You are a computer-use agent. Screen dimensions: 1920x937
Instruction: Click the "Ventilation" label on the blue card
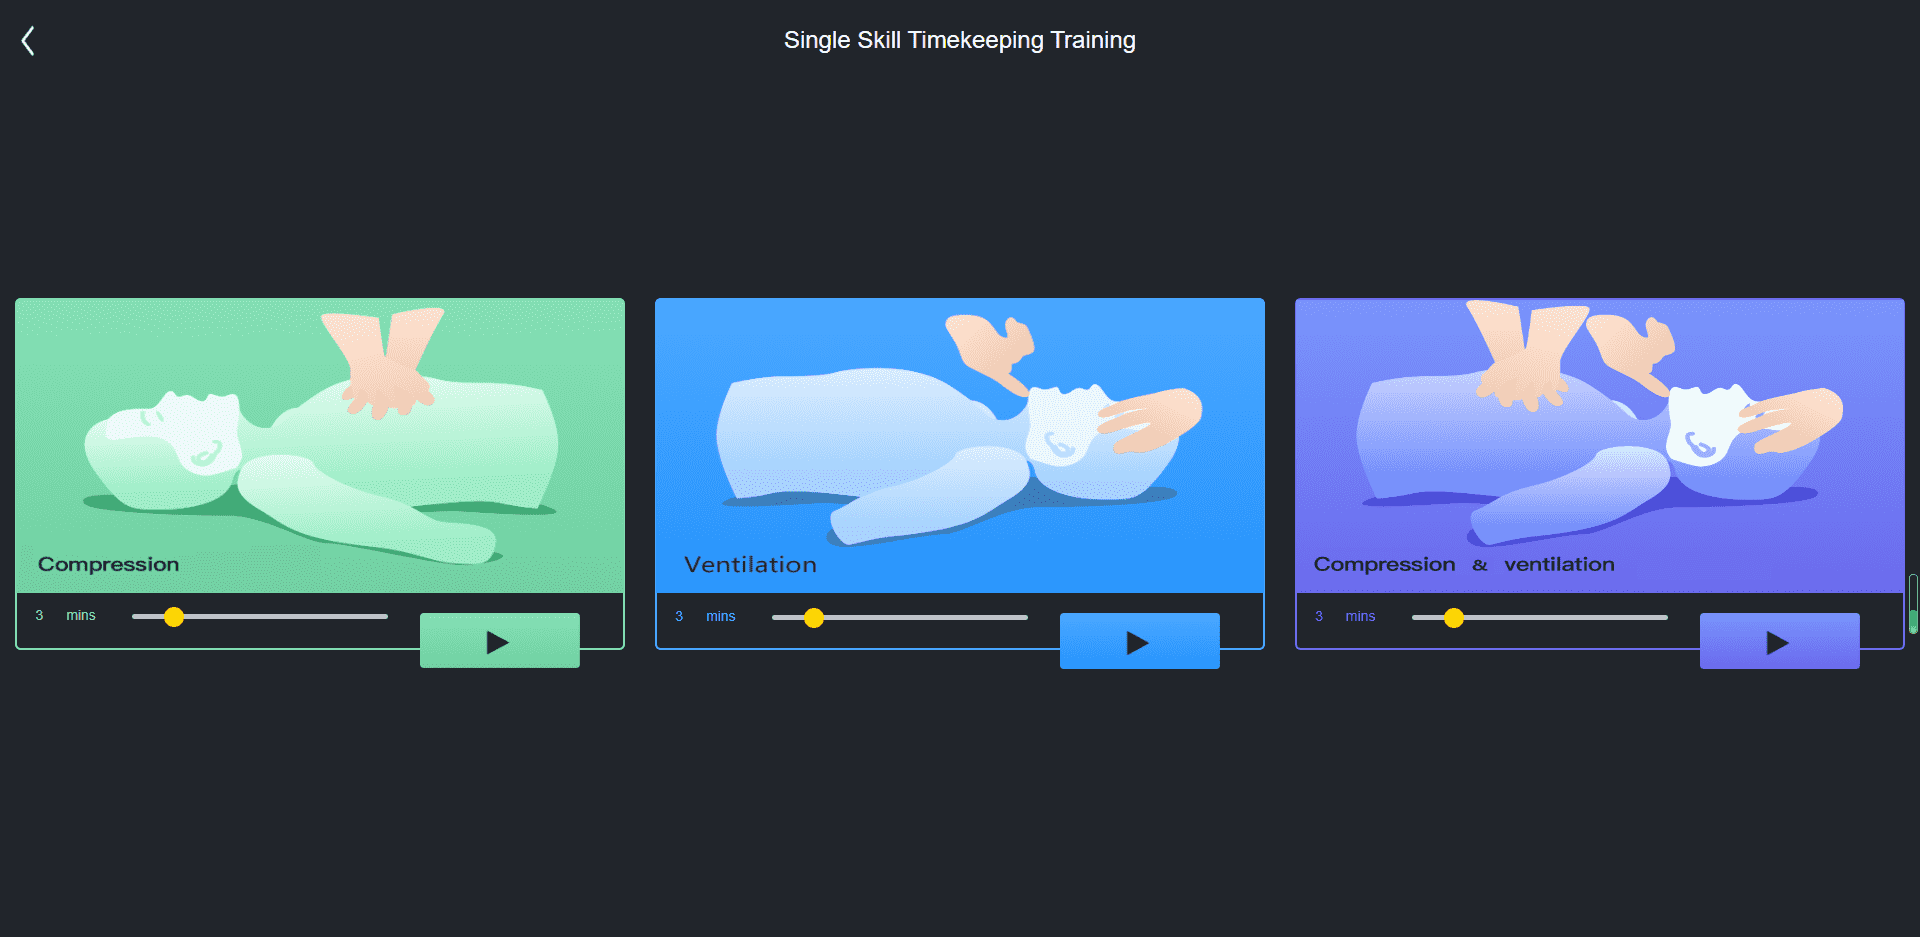(750, 565)
